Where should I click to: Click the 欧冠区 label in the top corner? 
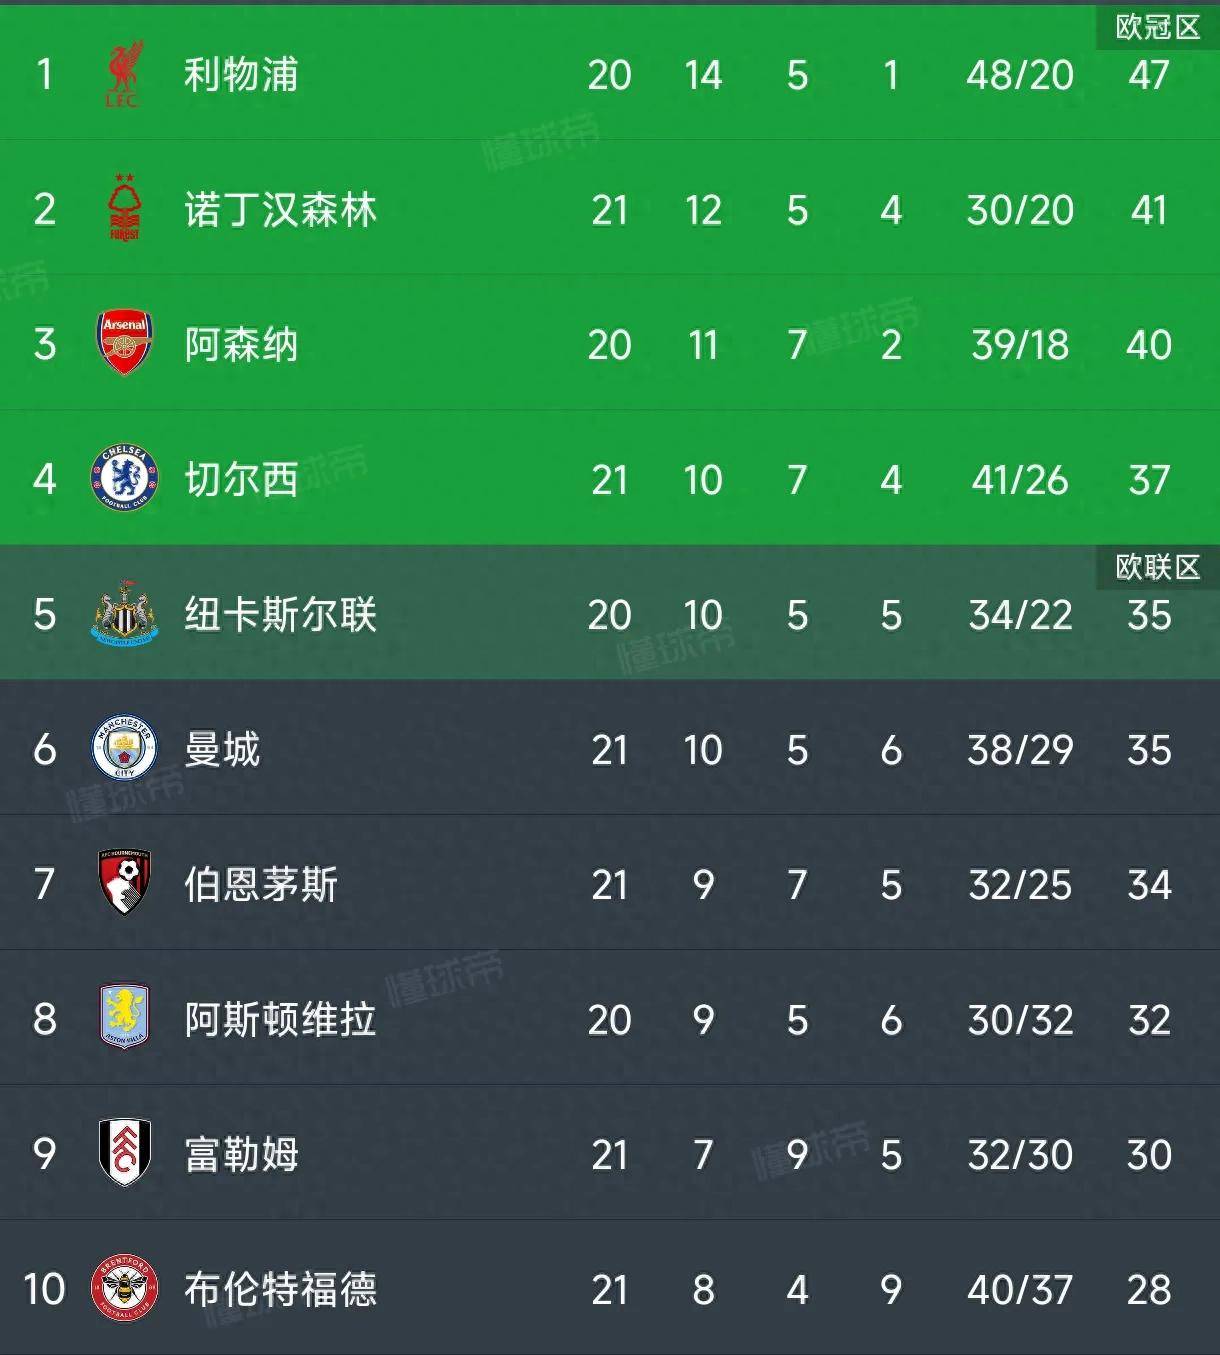coord(1153,27)
